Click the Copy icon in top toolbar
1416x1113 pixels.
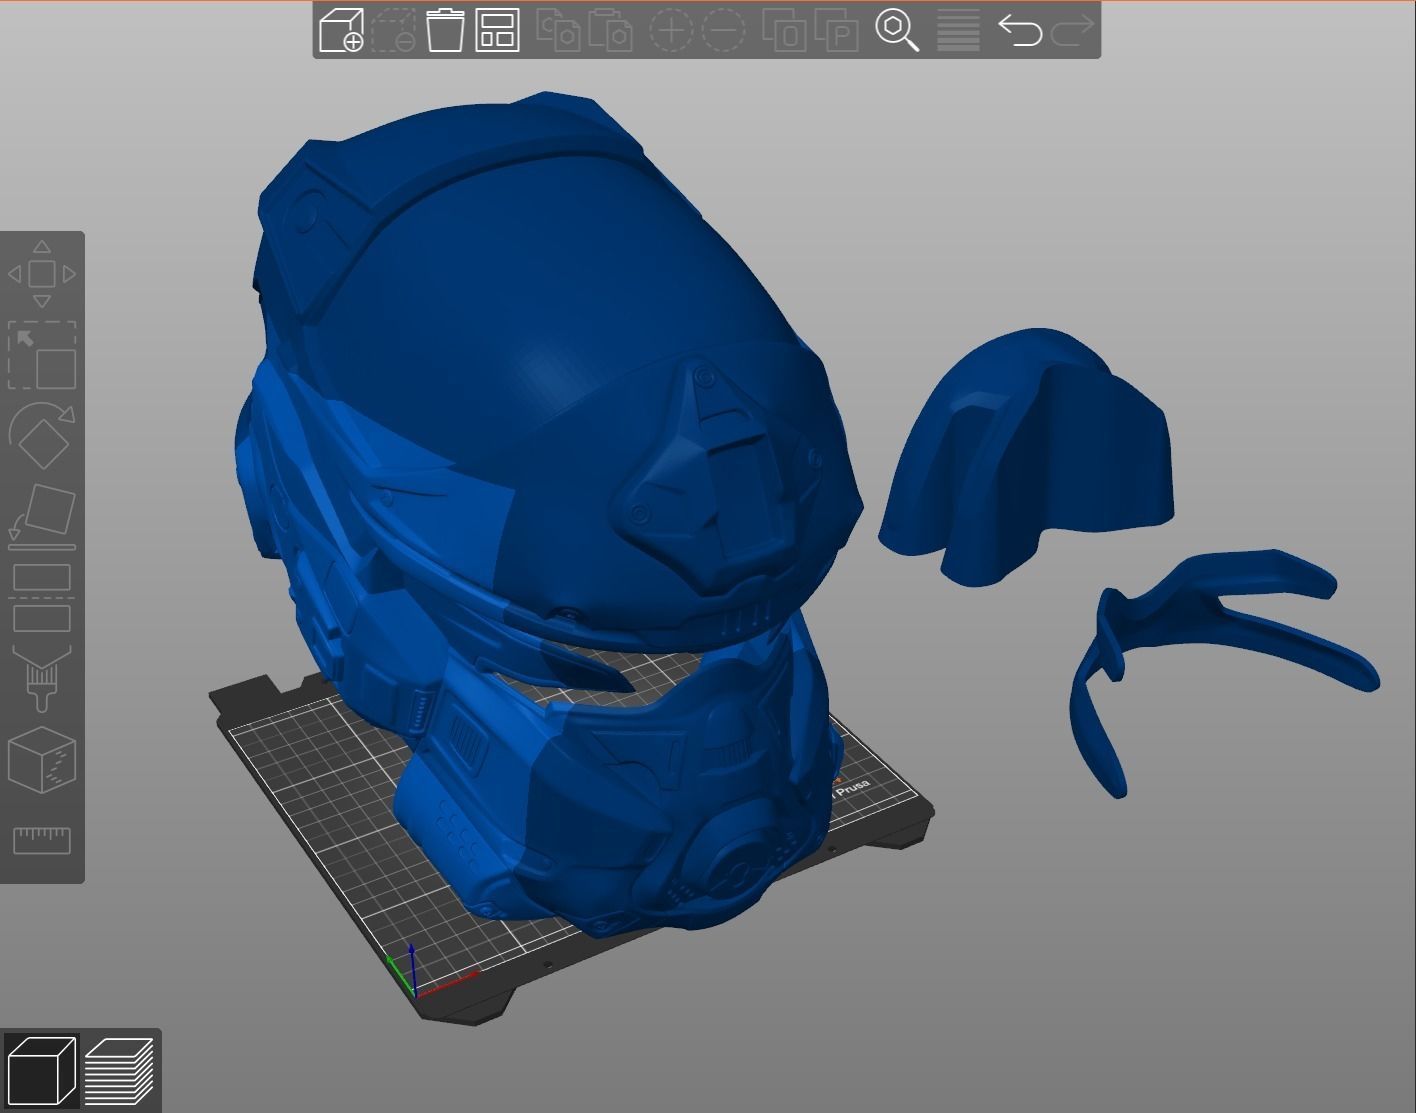(x=558, y=30)
